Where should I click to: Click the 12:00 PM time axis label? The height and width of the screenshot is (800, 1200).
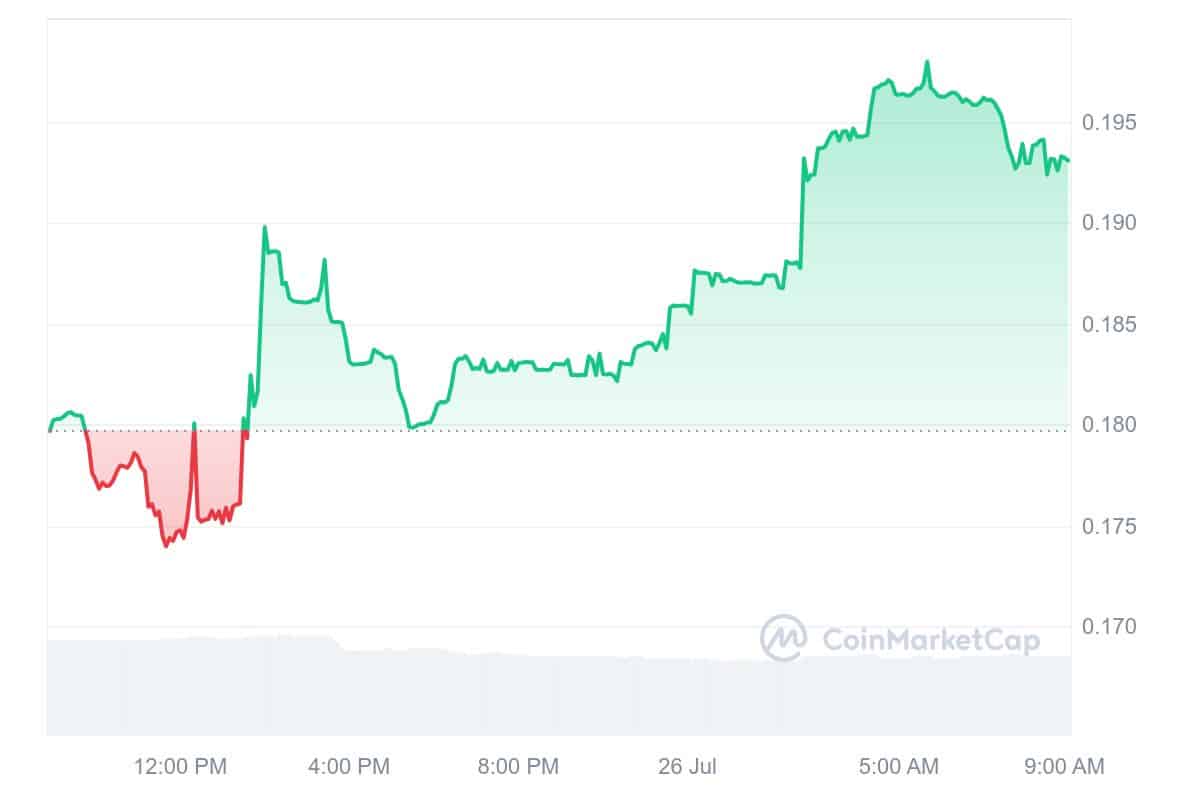180,767
